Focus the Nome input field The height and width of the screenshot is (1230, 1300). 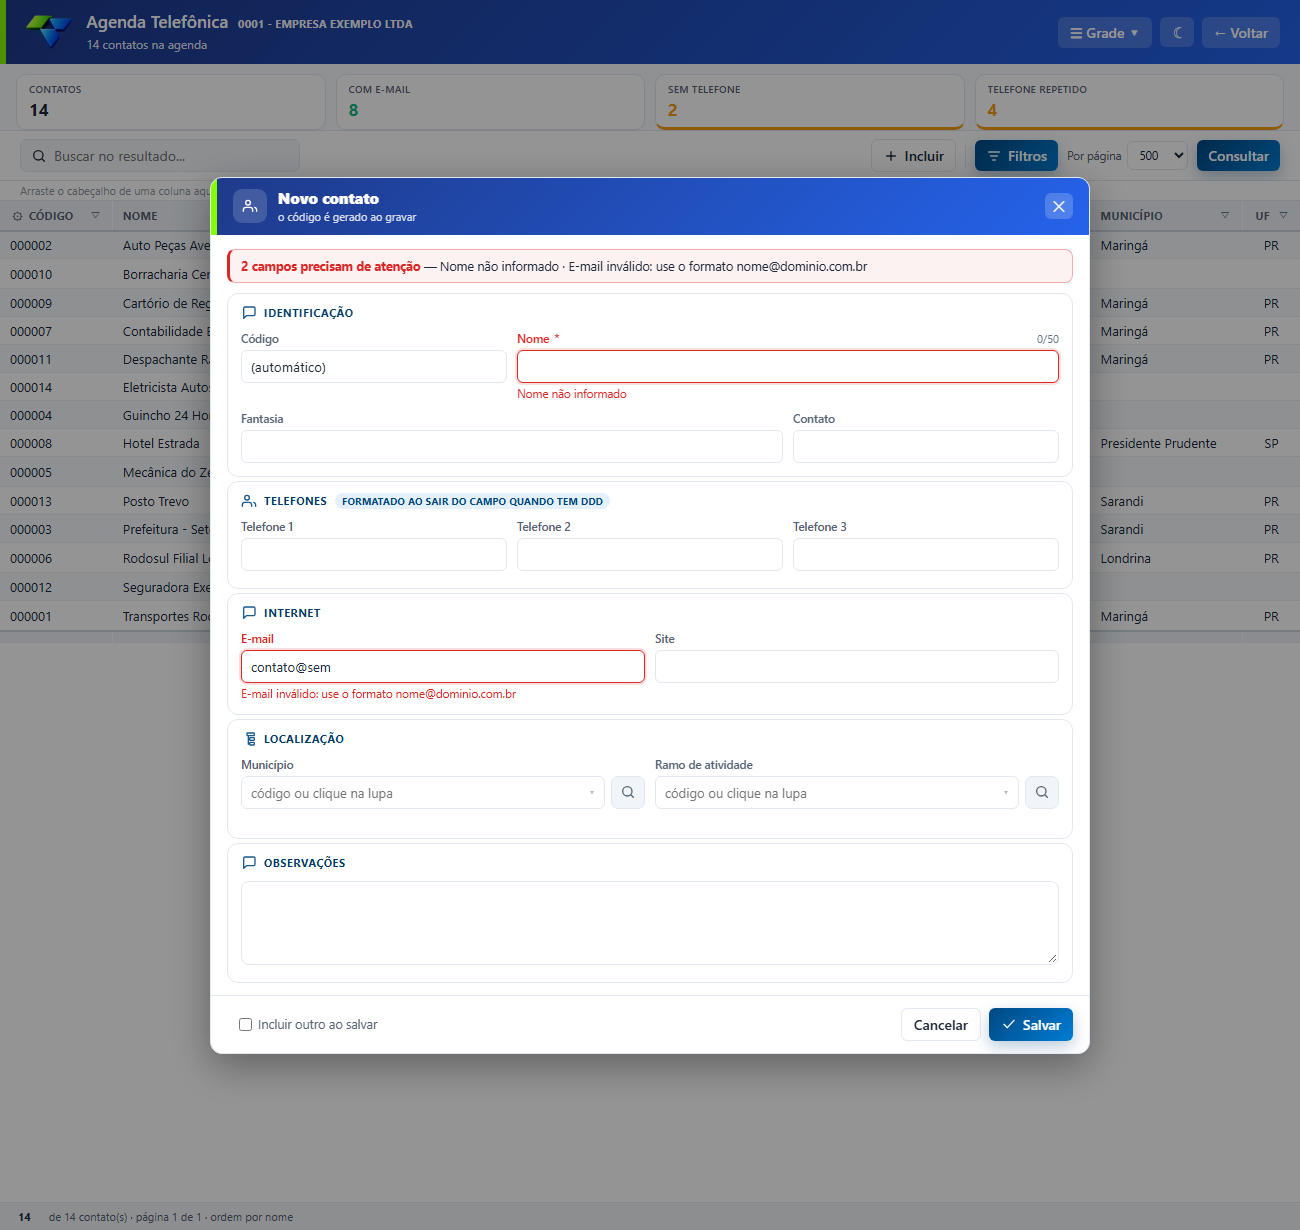coord(788,367)
